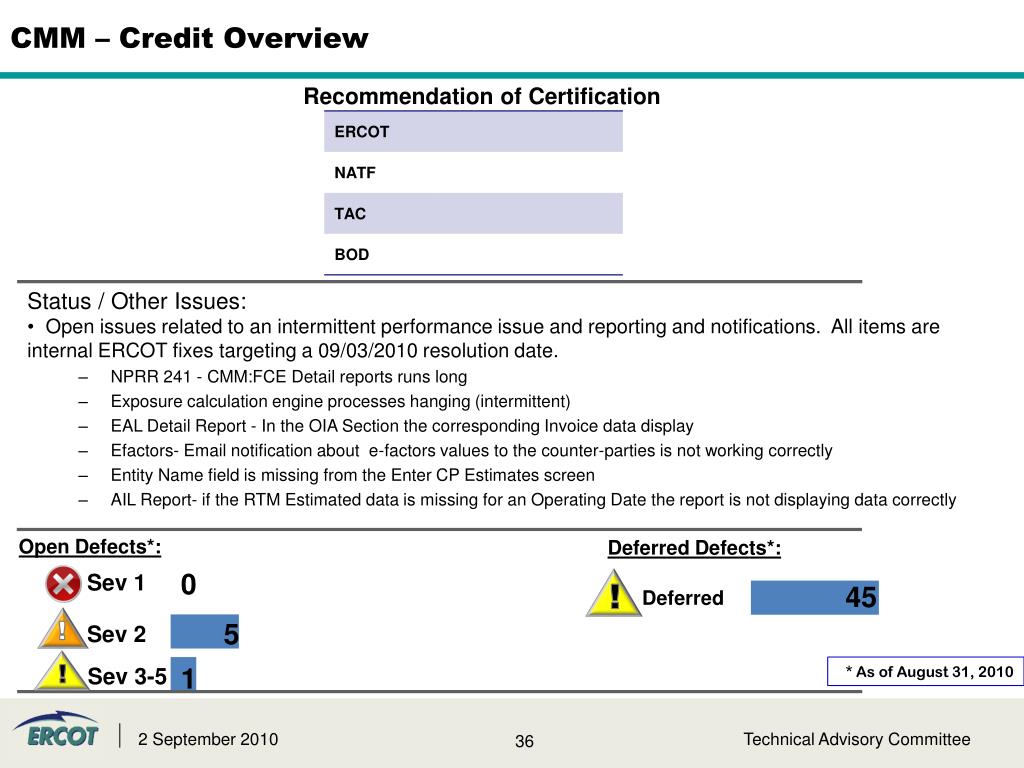Click the Entity Name field missing bullet
The height and width of the screenshot is (768, 1024).
353,475
